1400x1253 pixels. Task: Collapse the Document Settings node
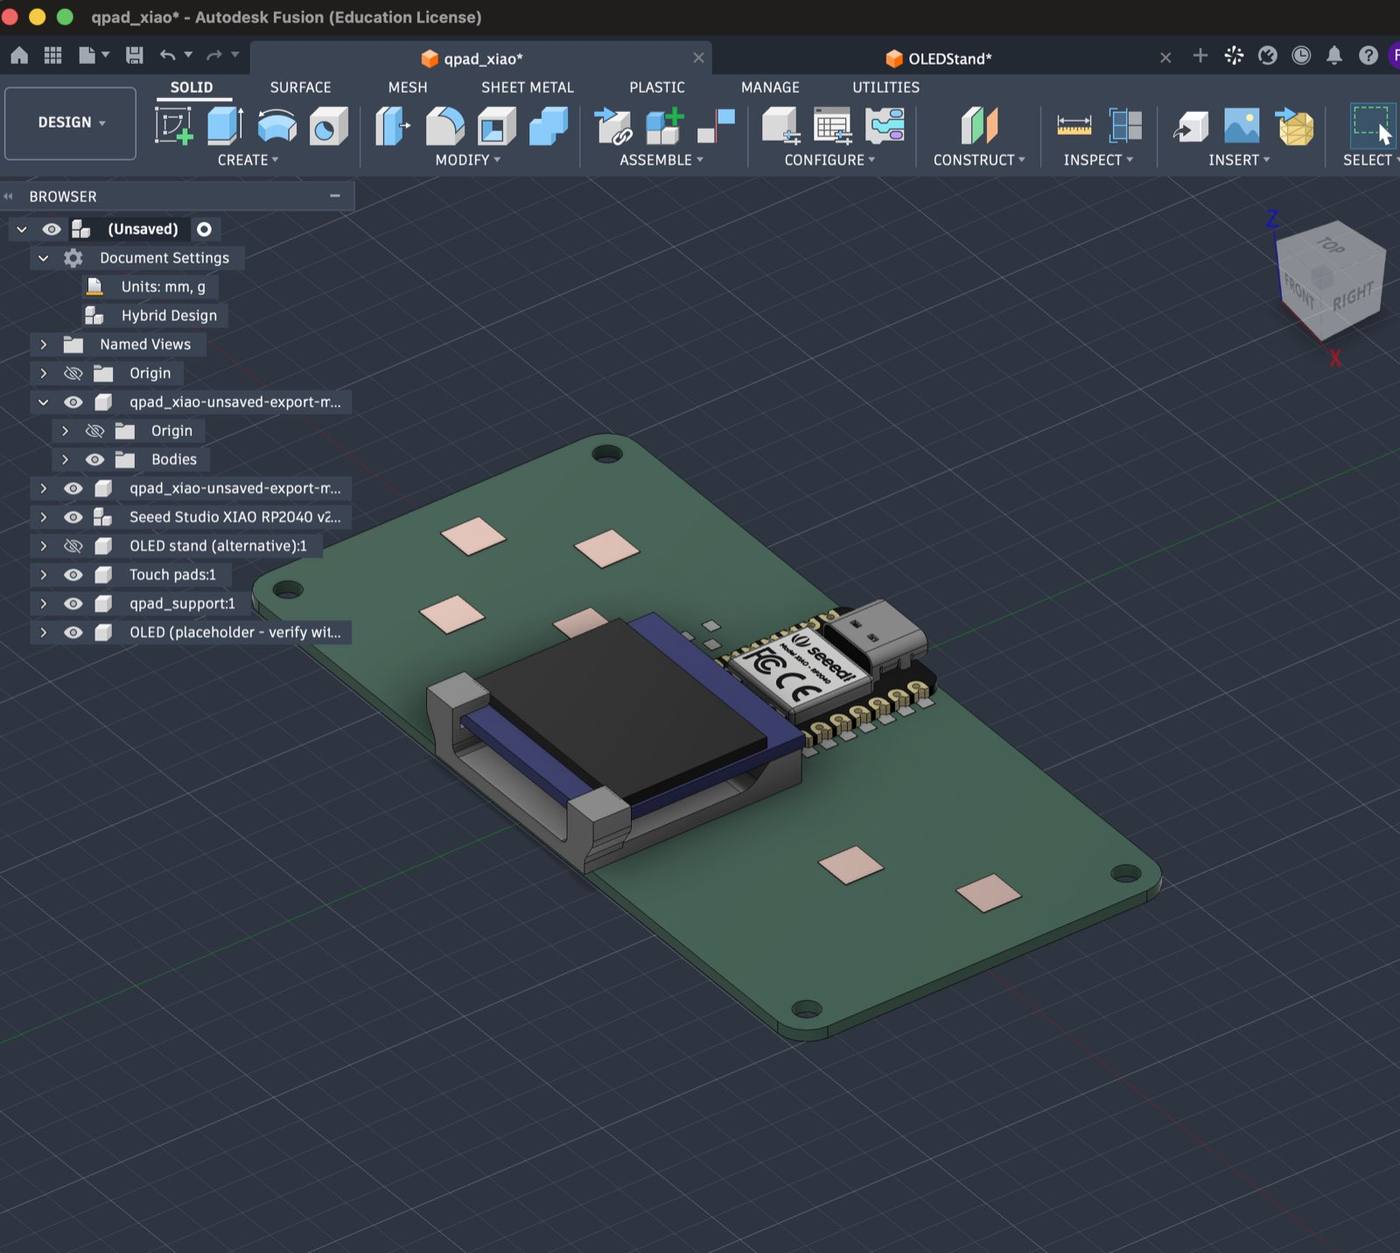click(x=43, y=258)
